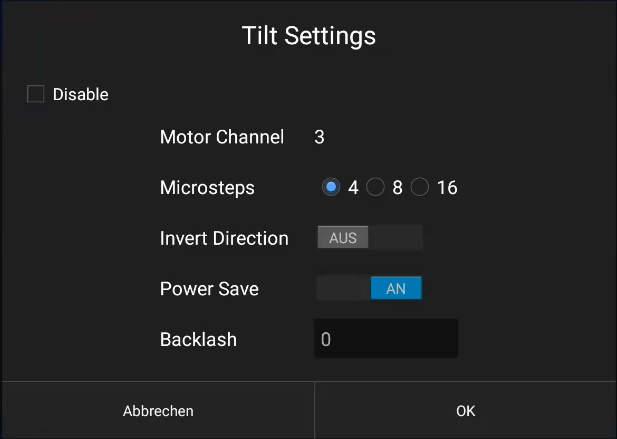
Task: Click into the Backlash input field
Action: click(x=386, y=339)
